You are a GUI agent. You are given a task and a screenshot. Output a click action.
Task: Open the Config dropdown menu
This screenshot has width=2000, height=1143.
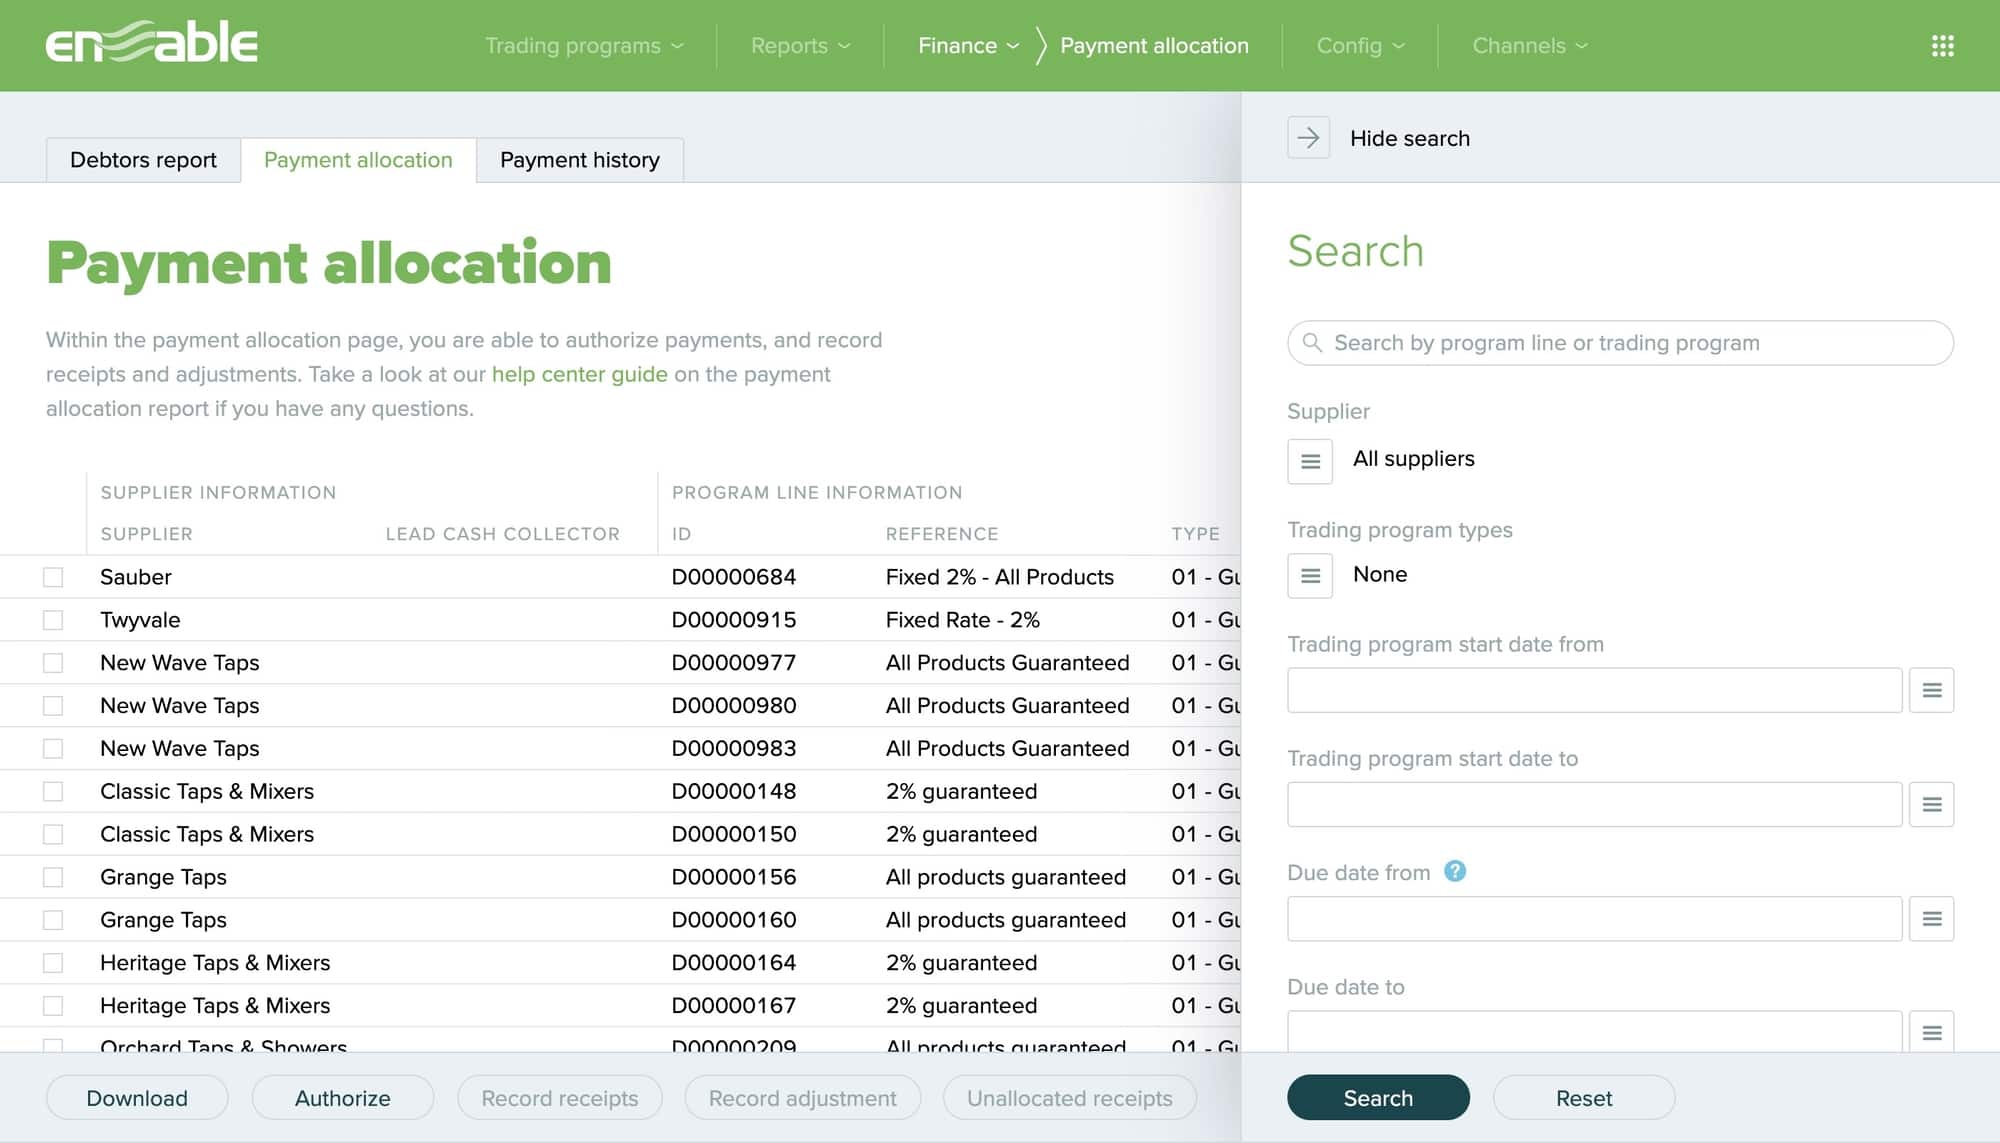point(1359,45)
